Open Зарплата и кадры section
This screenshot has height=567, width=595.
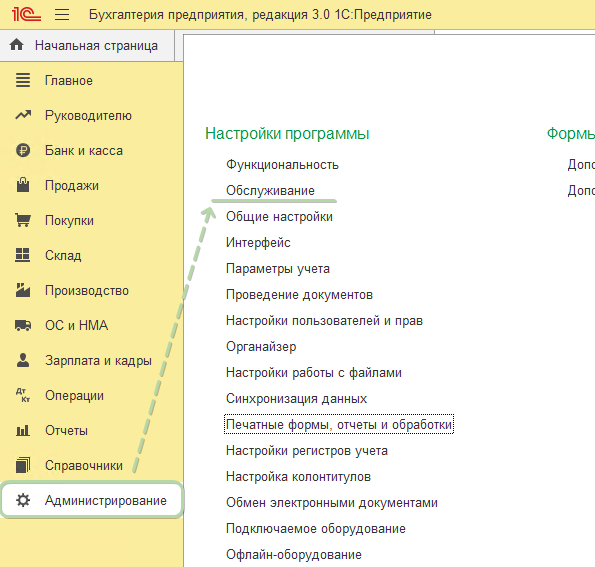tap(98, 361)
